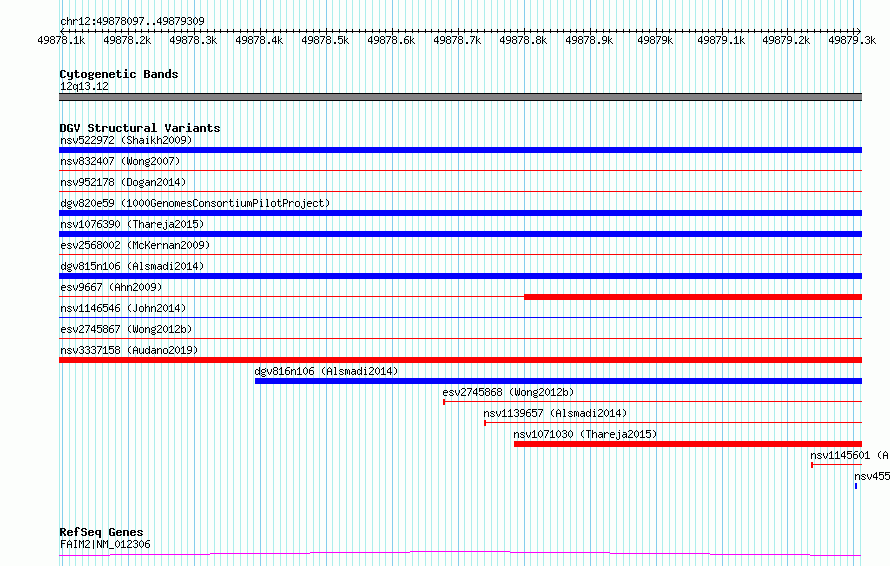Click the nsv522972 (Shaikh2009) variant label
Image resolution: width=890 pixels, height=566 pixels.
pyautogui.click(x=126, y=140)
